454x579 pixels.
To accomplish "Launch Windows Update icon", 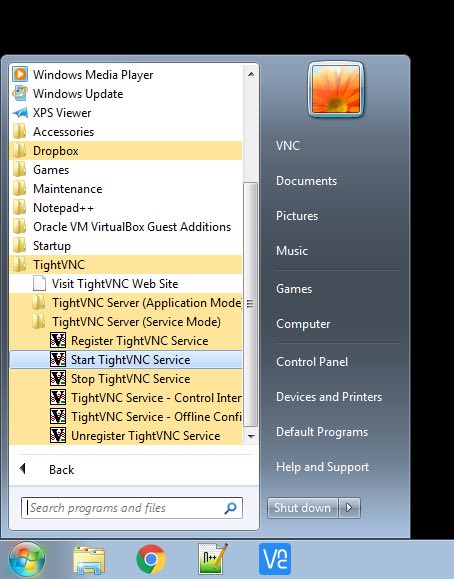I will (x=20, y=93).
